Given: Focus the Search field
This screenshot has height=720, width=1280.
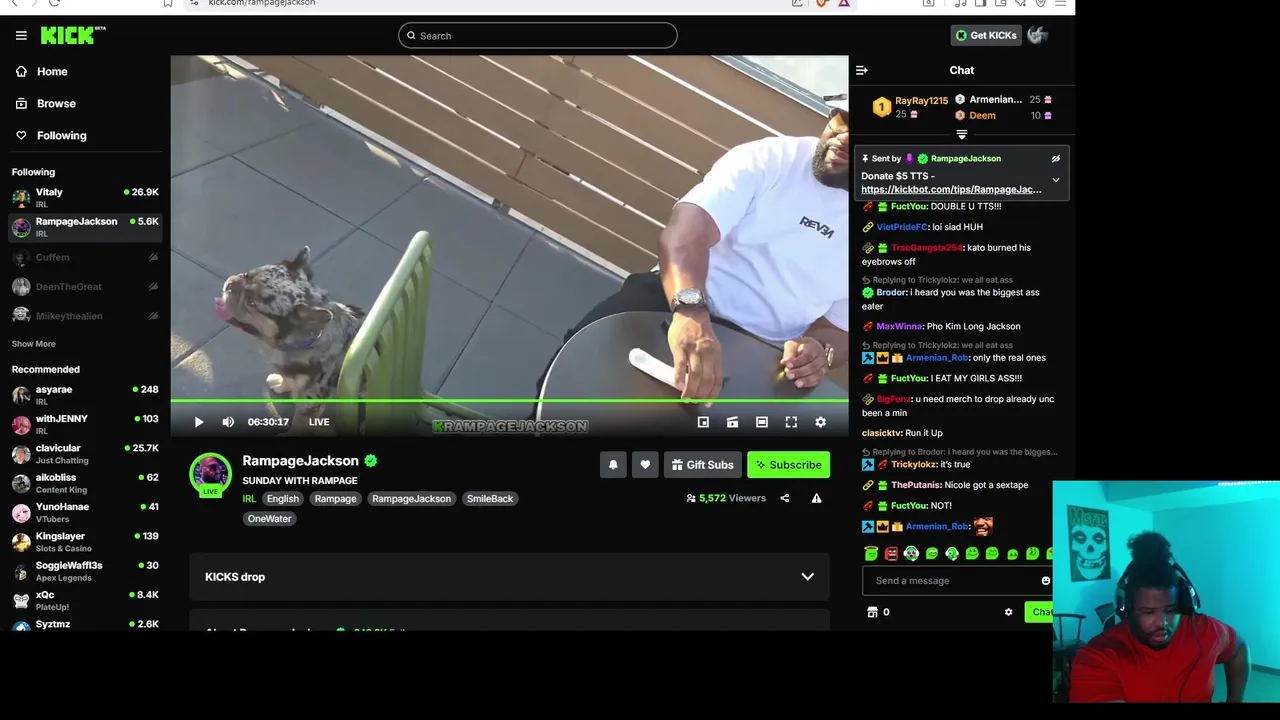Looking at the screenshot, I should pos(538,35).
